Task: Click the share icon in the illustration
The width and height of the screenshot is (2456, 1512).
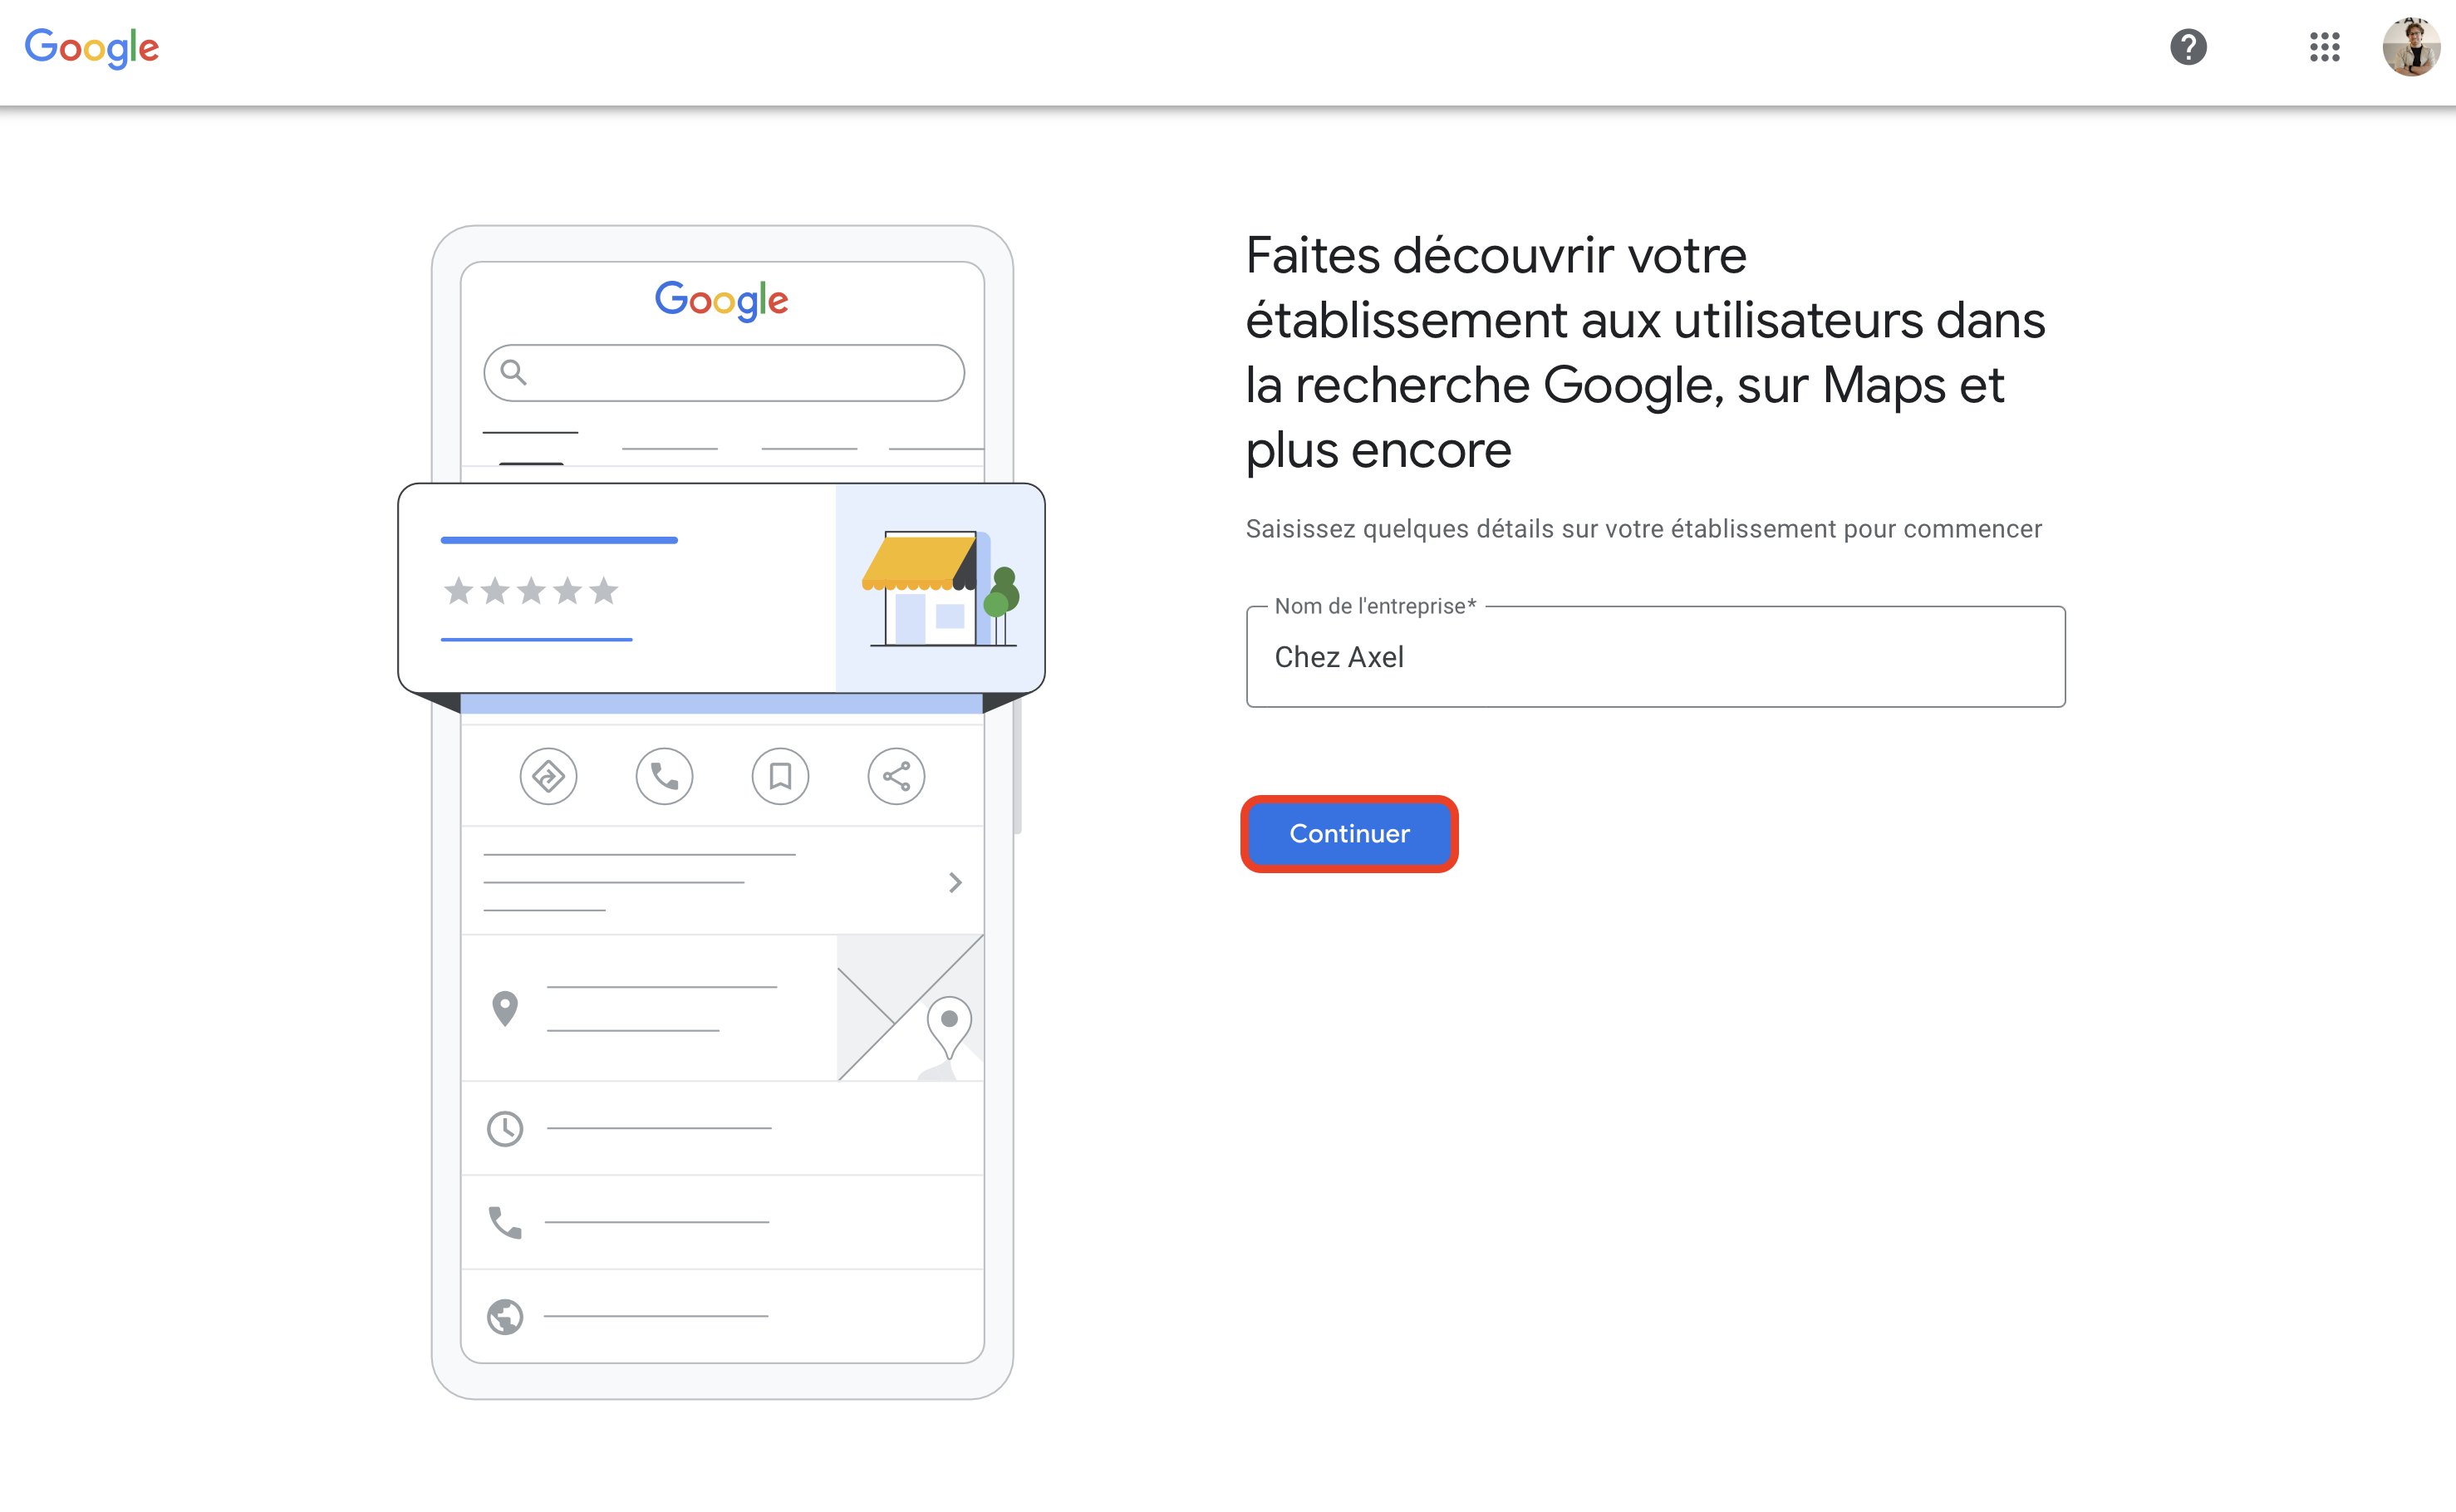Action: [x=896, y=776]
